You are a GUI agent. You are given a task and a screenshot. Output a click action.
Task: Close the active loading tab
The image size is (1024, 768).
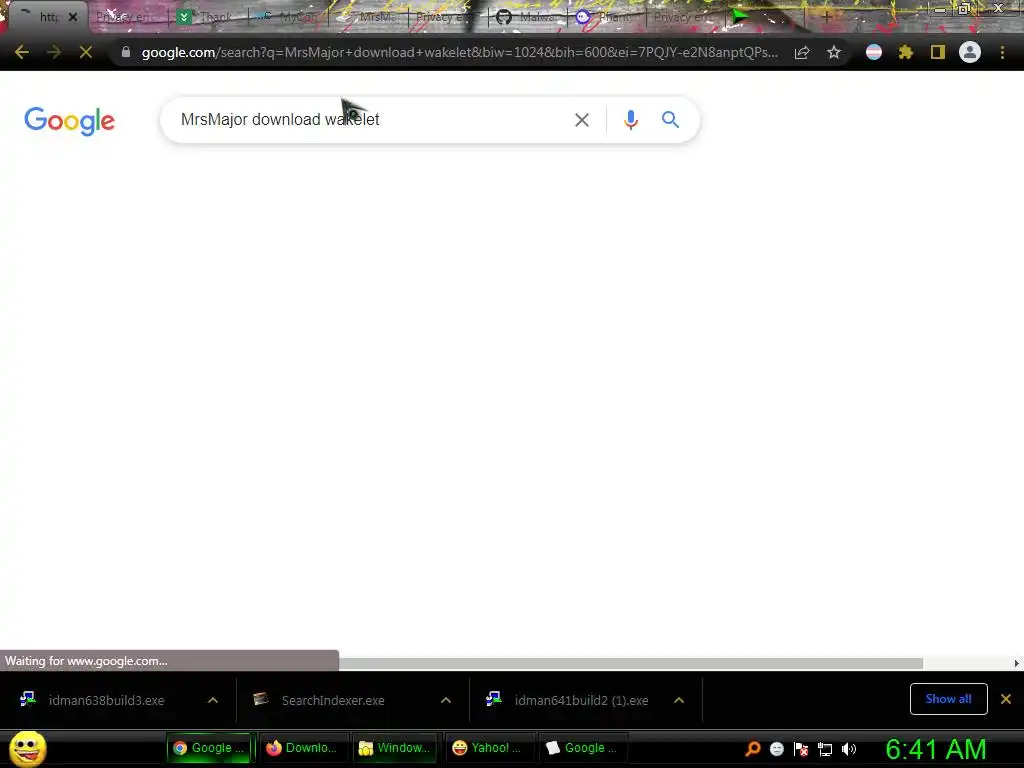pos(73,17)
